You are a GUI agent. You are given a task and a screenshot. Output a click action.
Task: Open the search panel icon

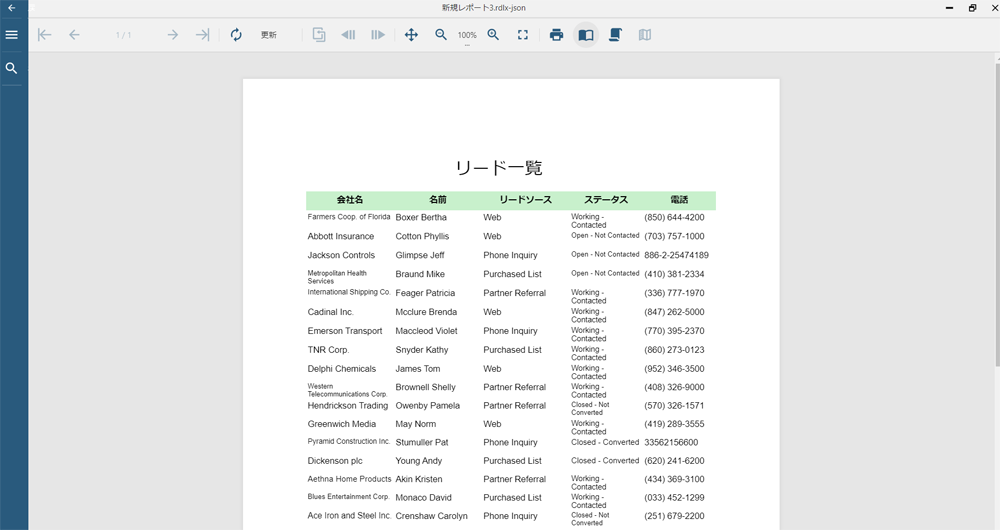coord(11,68)
